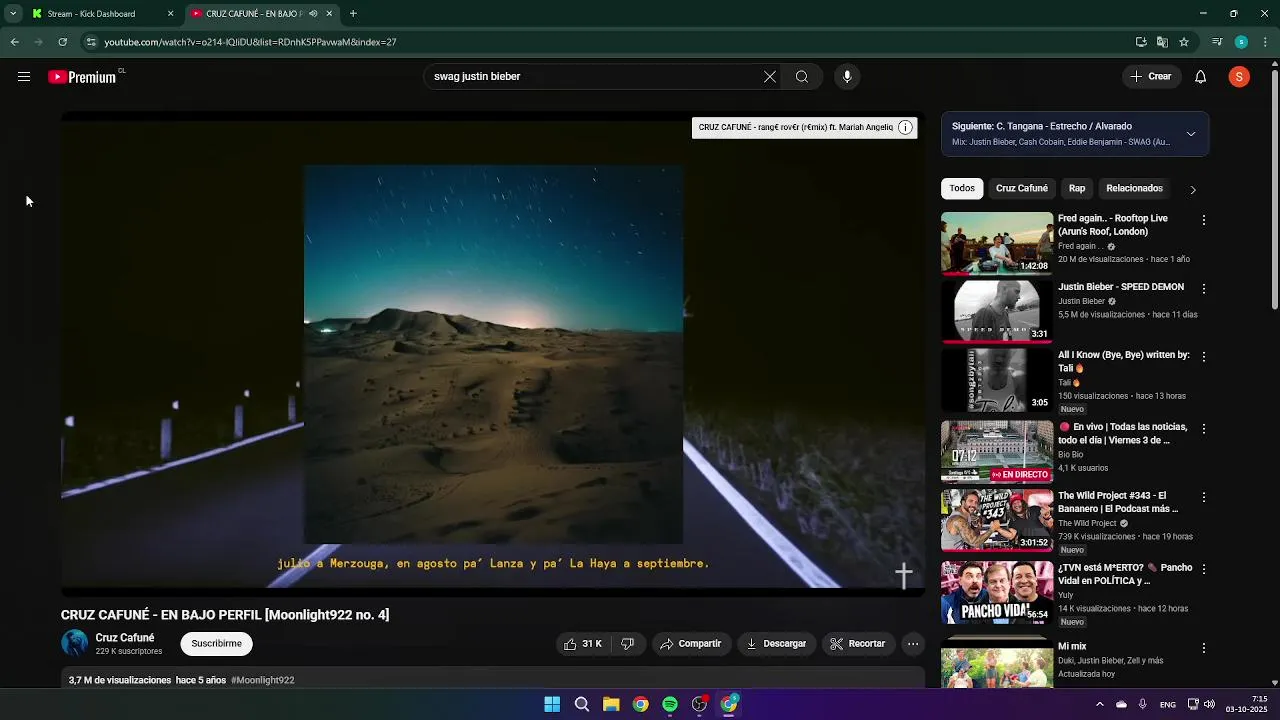Viewport: 1280px width, 720px height.
Task: Open the Windows Start menu
Action: tap(552, 704)
